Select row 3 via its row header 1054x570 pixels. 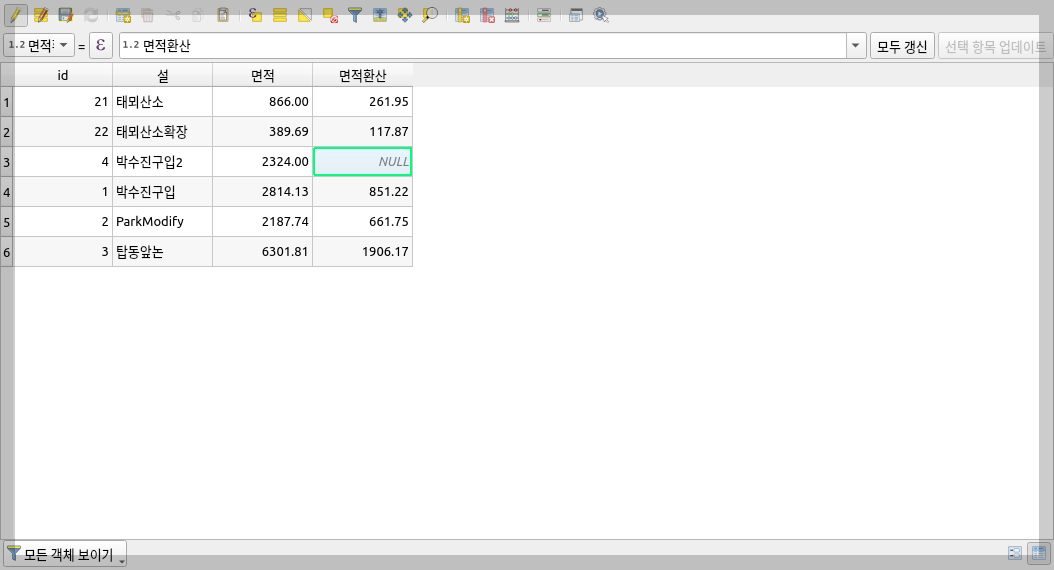[x=7, y=162]
